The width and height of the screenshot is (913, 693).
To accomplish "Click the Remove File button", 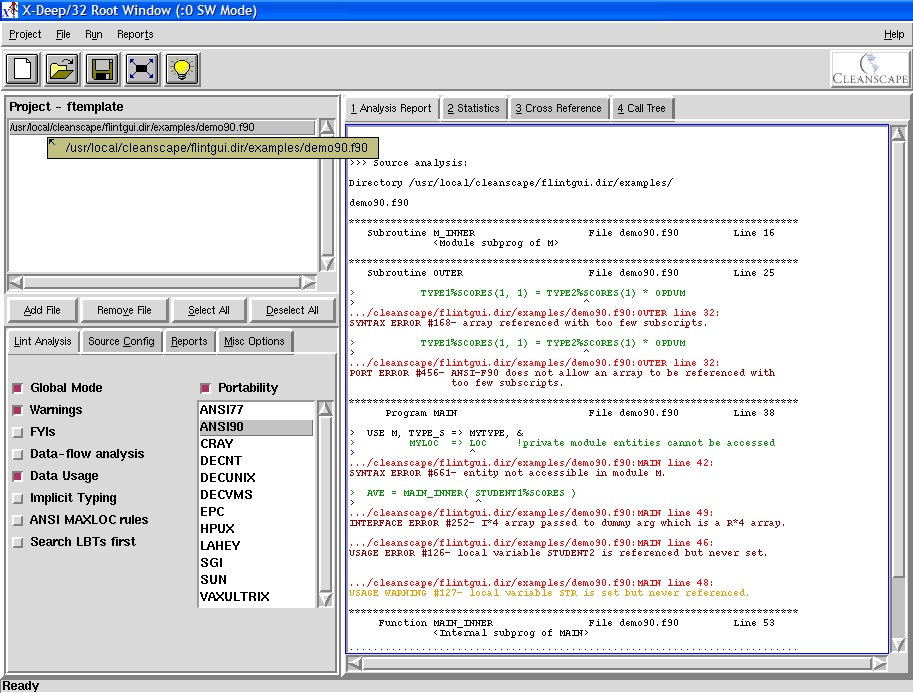I will [x=125, y=310].
